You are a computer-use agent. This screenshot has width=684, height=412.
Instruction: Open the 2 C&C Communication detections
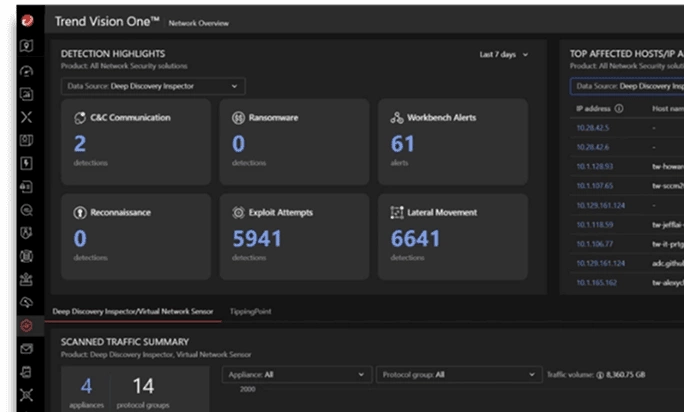tap(80, 144)
